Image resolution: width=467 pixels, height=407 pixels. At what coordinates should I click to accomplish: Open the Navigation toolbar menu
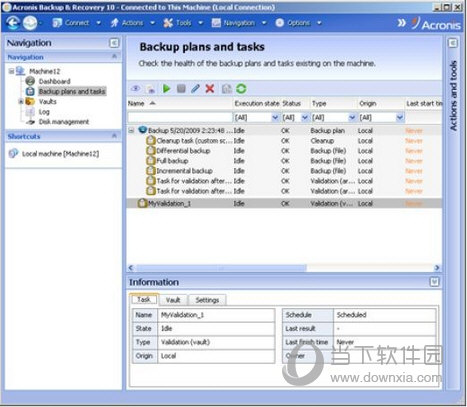click(239, 23)
